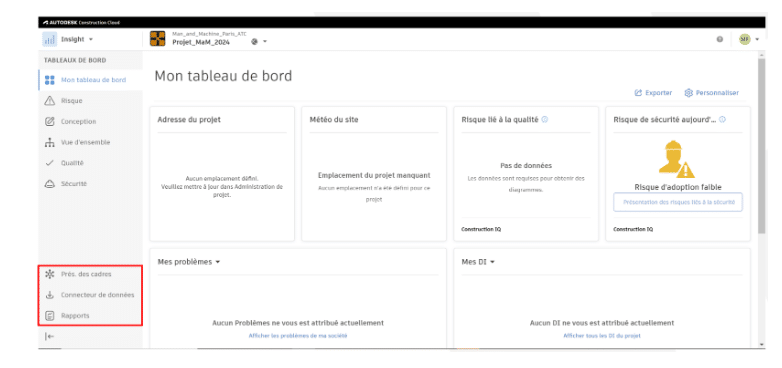Click the Pas de données message
The width and height of the screenshot is (782, 368).
[526, 166]
